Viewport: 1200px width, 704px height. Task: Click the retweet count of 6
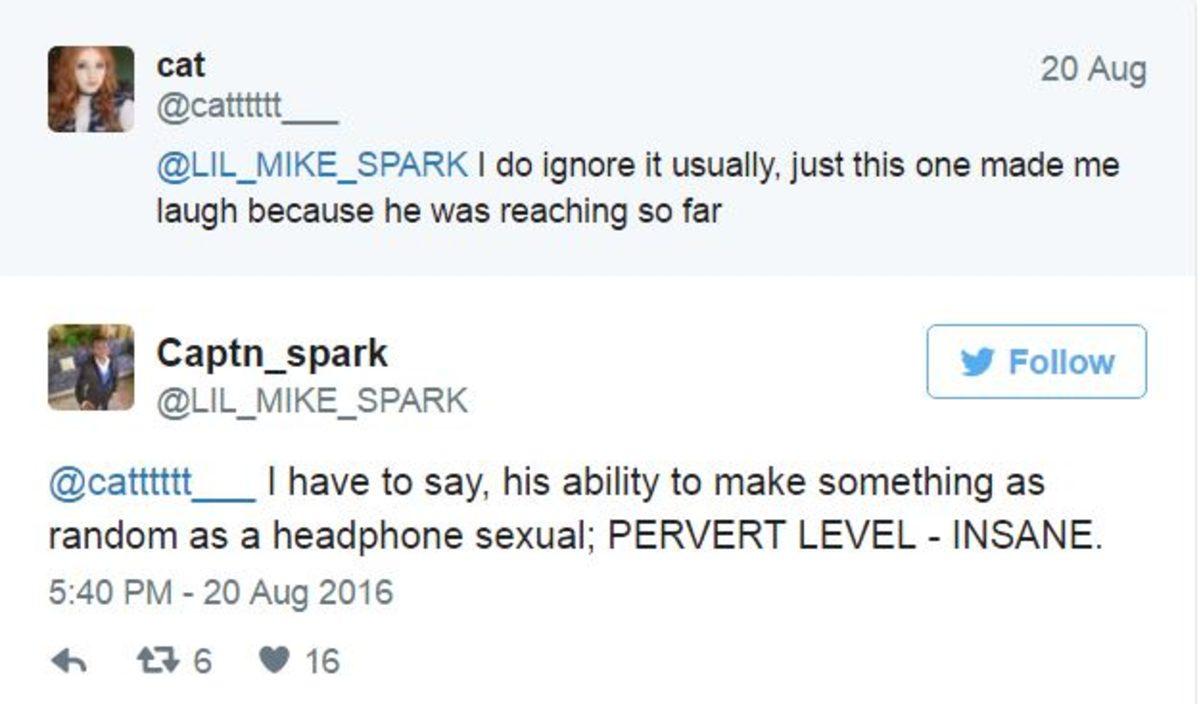(201, 661)
